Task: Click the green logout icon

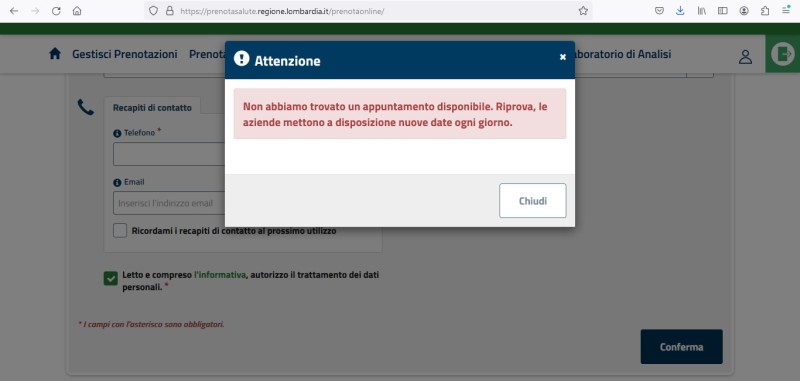Action: tap(783, 54)
